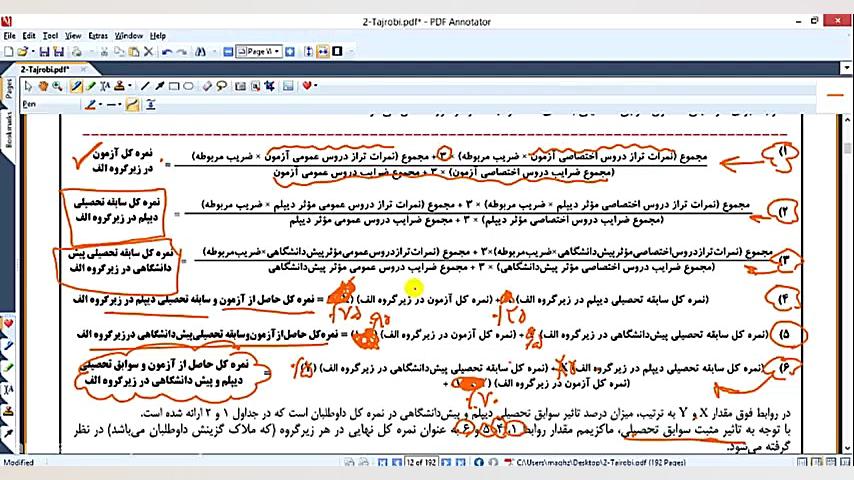Open the Help menu
The height and width of the screenshot is (480, 854).
[157, 36]
